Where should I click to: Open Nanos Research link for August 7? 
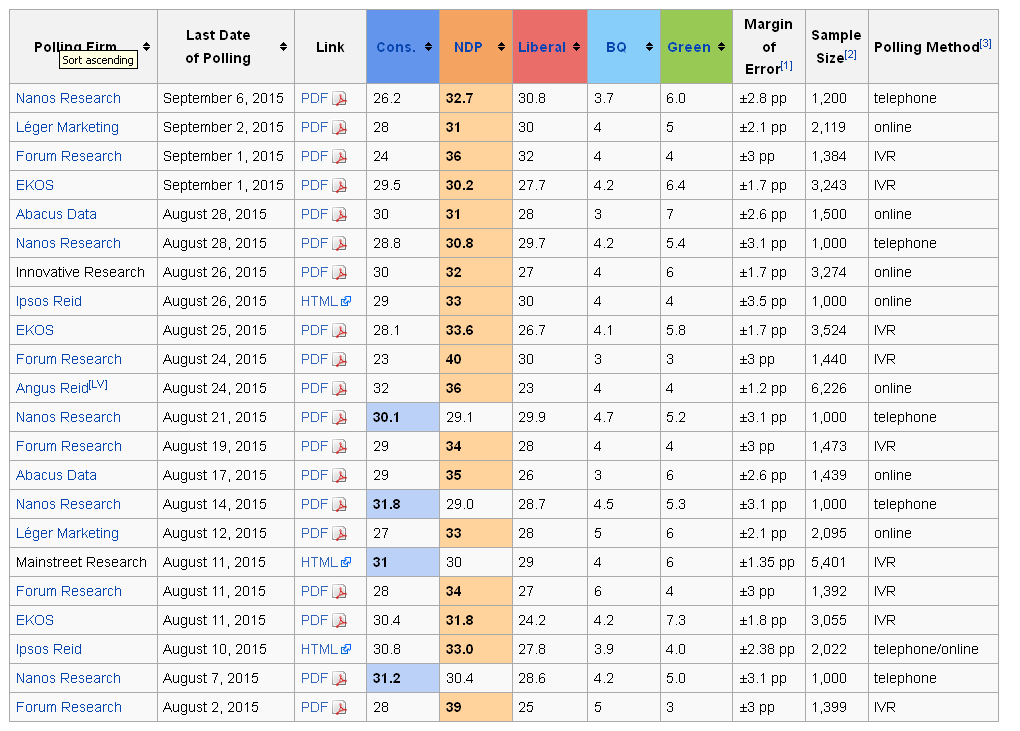coord(68,678)
